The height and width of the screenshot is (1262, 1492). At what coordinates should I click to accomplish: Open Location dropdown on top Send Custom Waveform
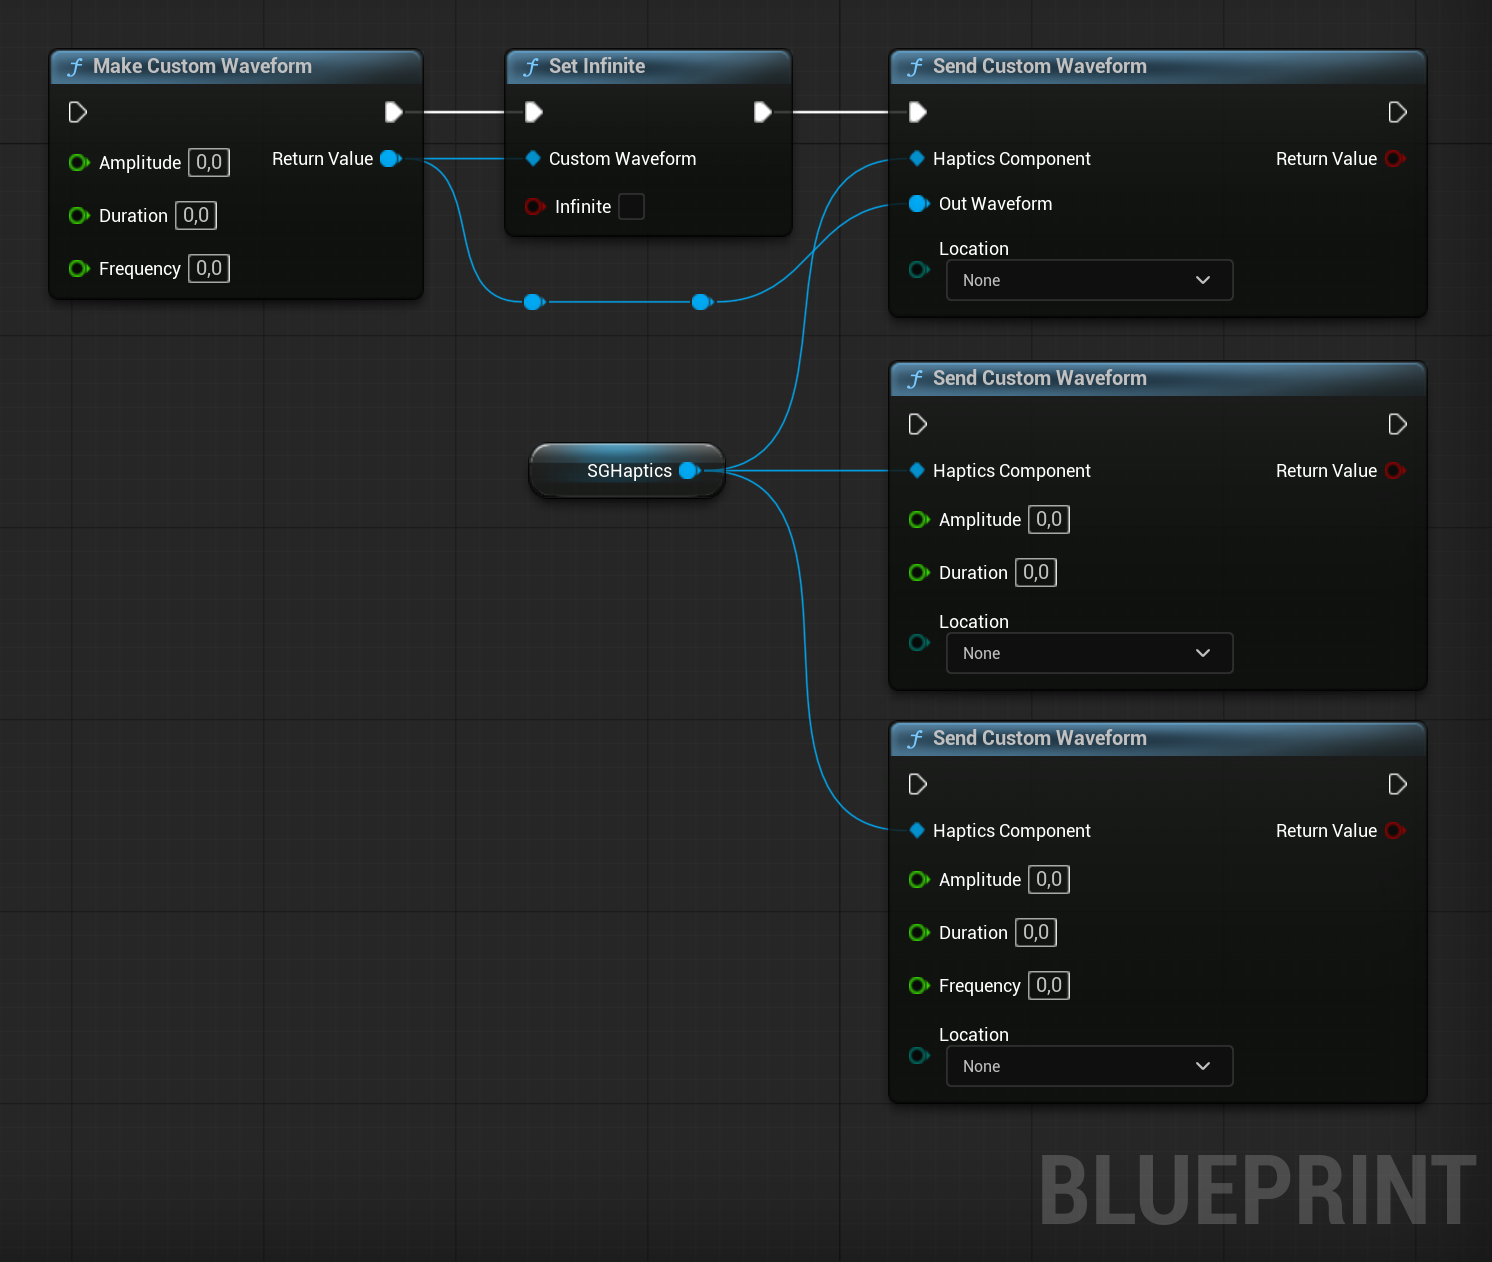pyautogui.click(x=1089, y=280)
